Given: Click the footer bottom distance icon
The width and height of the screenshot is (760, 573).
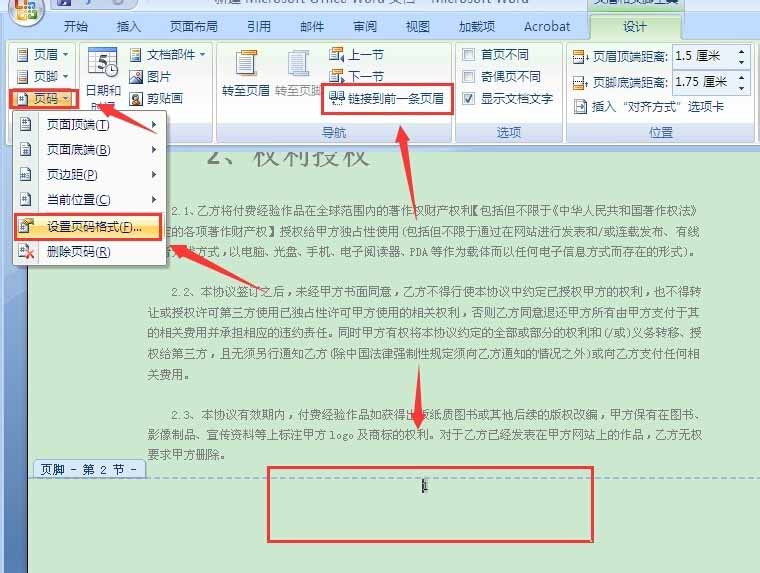Looking at the screenshot, I should [580, 82].
